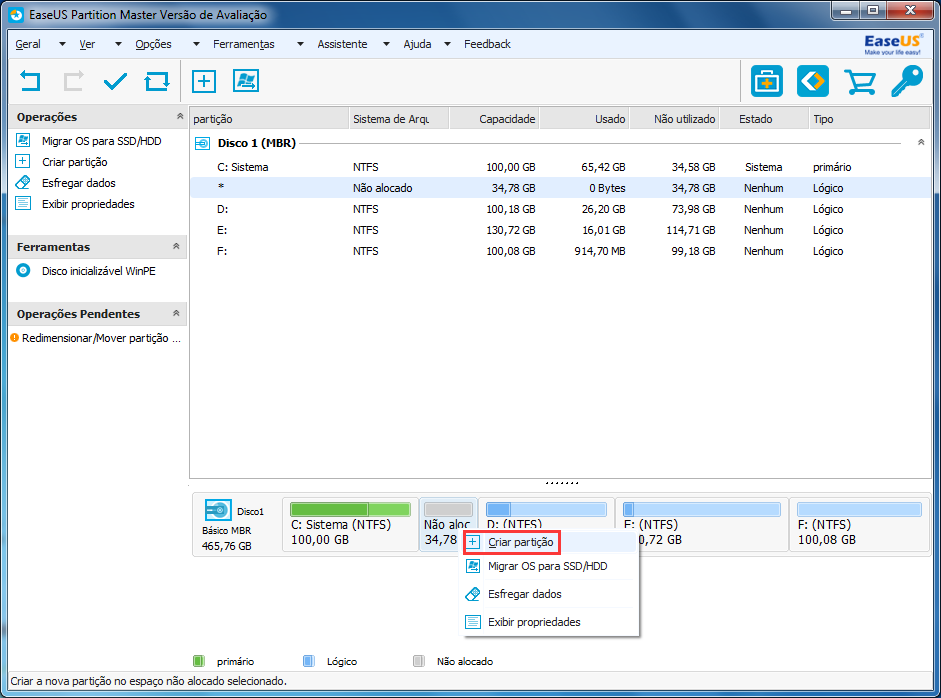Expand the dropdown arrow after Assistente
Viewport: 941px width, 698px height.
coord(386,44)
